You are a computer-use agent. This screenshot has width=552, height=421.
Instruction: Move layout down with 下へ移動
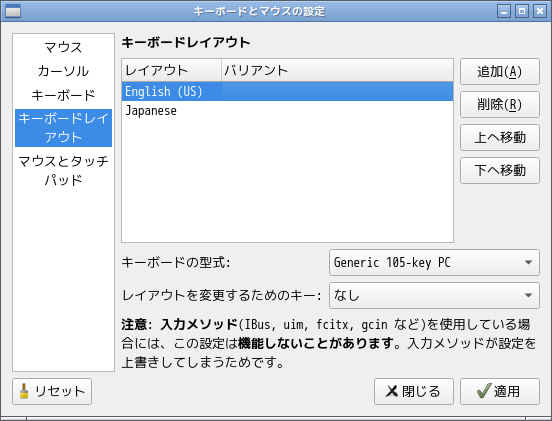pyautogui.click(x=500, y=170)
